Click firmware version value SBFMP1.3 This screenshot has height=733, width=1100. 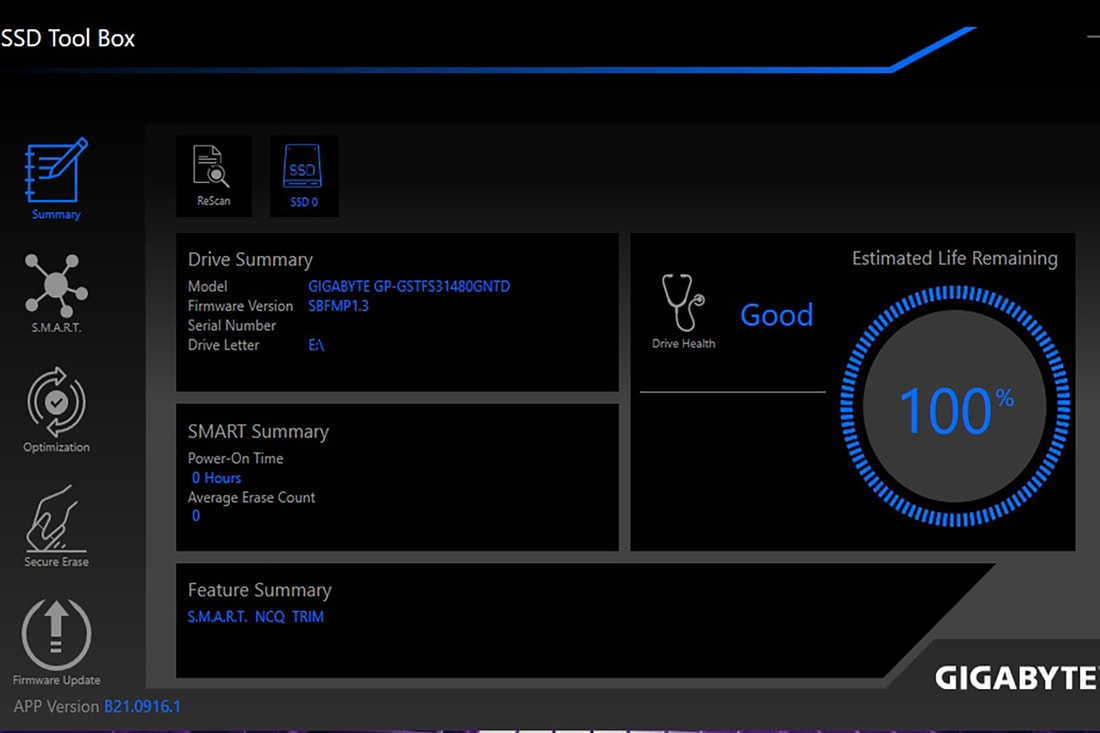(338, 306)
